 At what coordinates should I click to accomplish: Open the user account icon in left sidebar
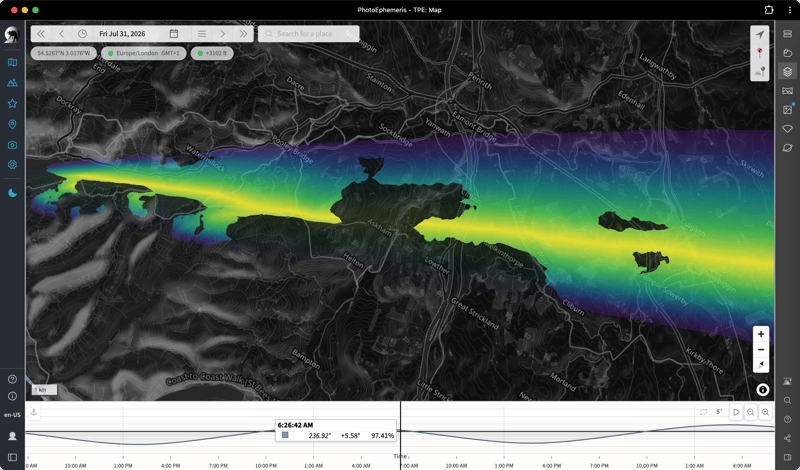click(x=12, y=436)
